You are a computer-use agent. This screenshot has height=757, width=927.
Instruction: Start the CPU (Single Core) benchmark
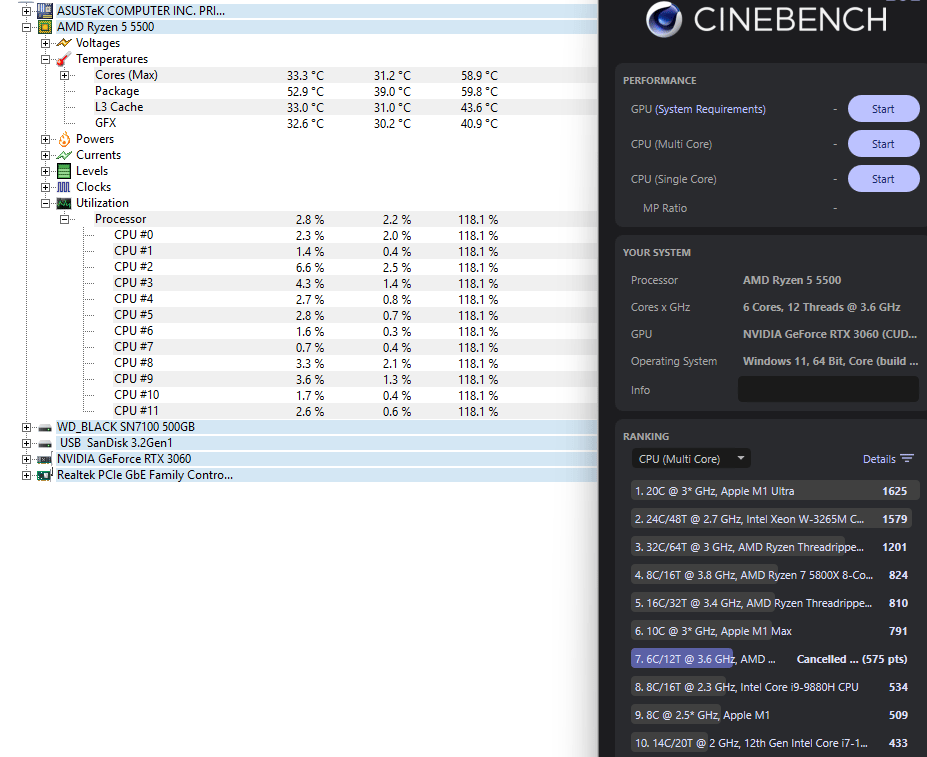pos(883,179)
